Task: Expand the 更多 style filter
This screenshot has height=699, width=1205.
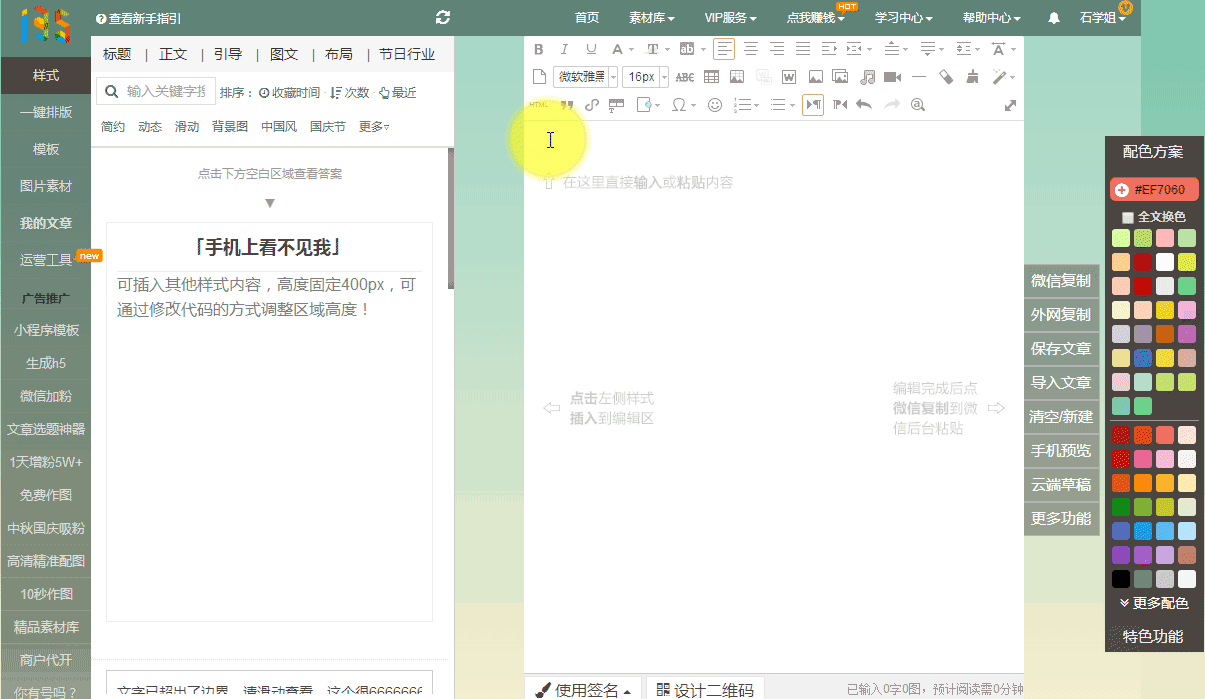Action: pyautogui.click(x=374, y=127)
